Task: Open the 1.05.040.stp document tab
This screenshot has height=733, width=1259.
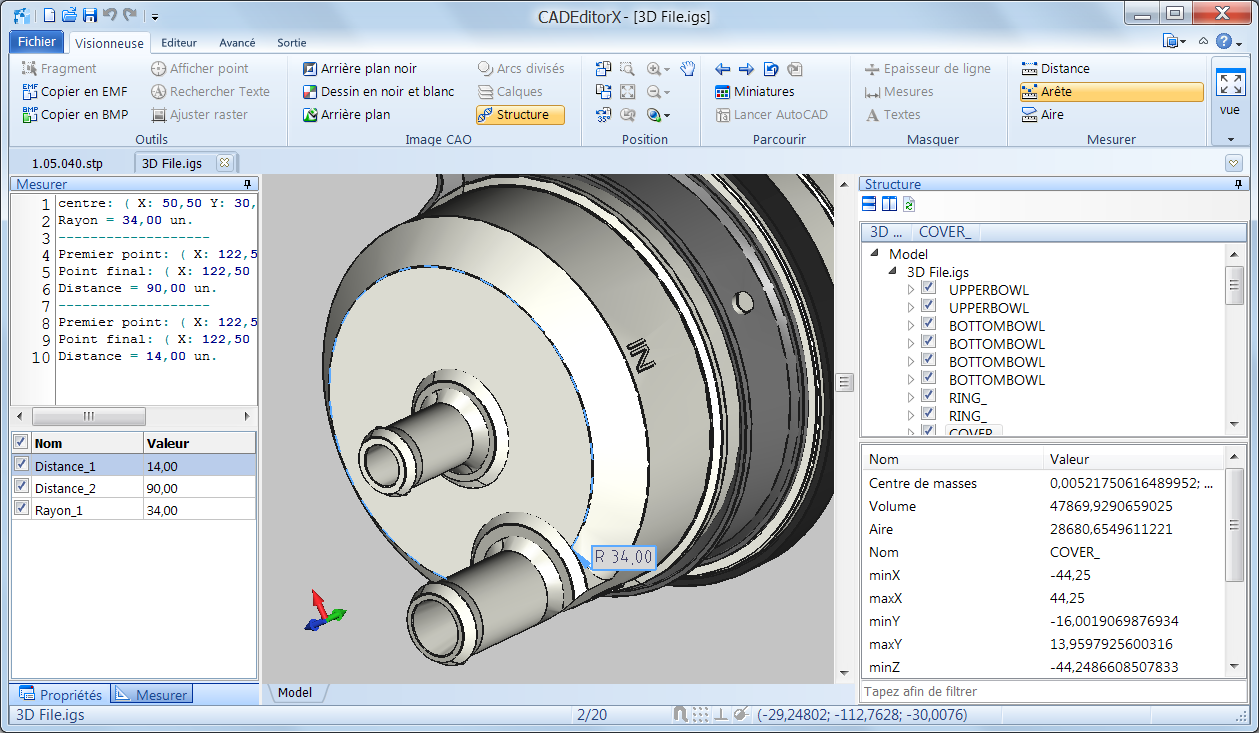Action: (67, 163)
